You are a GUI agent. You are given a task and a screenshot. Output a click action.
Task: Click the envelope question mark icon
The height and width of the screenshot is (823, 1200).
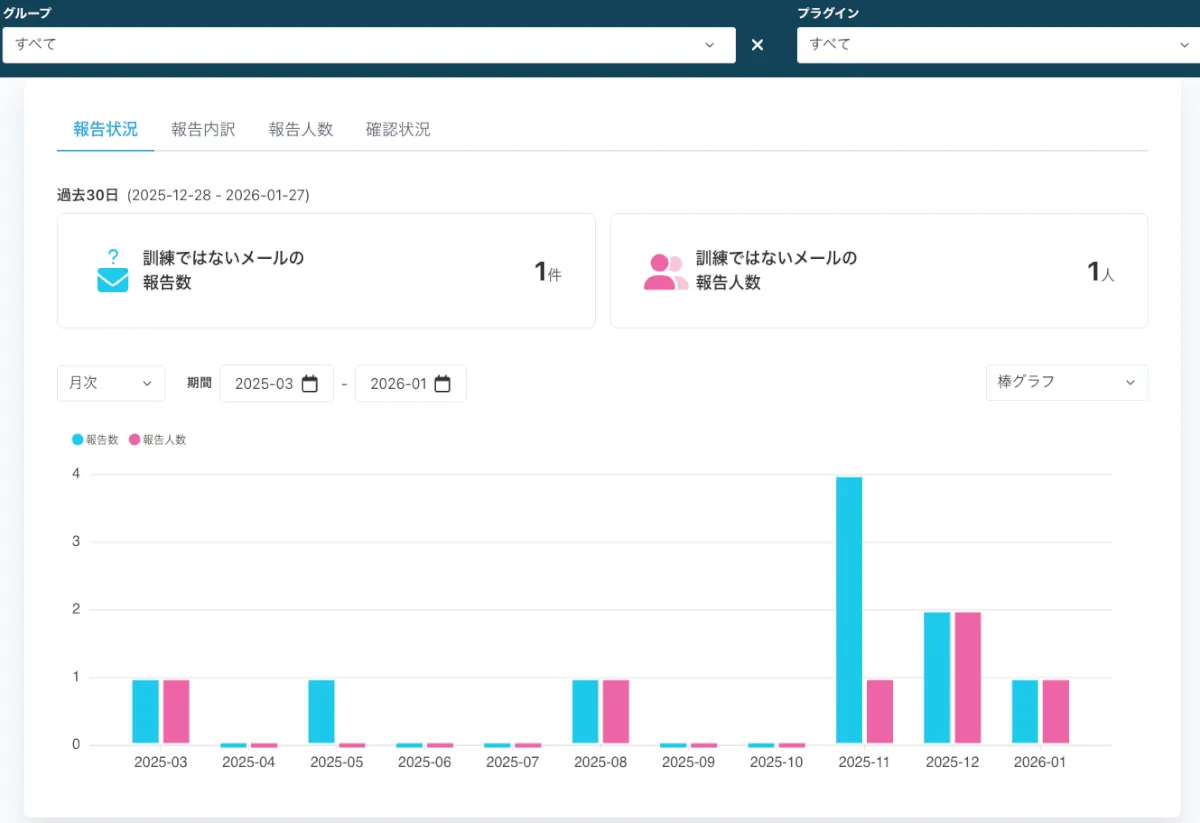[x=113, y=271]
